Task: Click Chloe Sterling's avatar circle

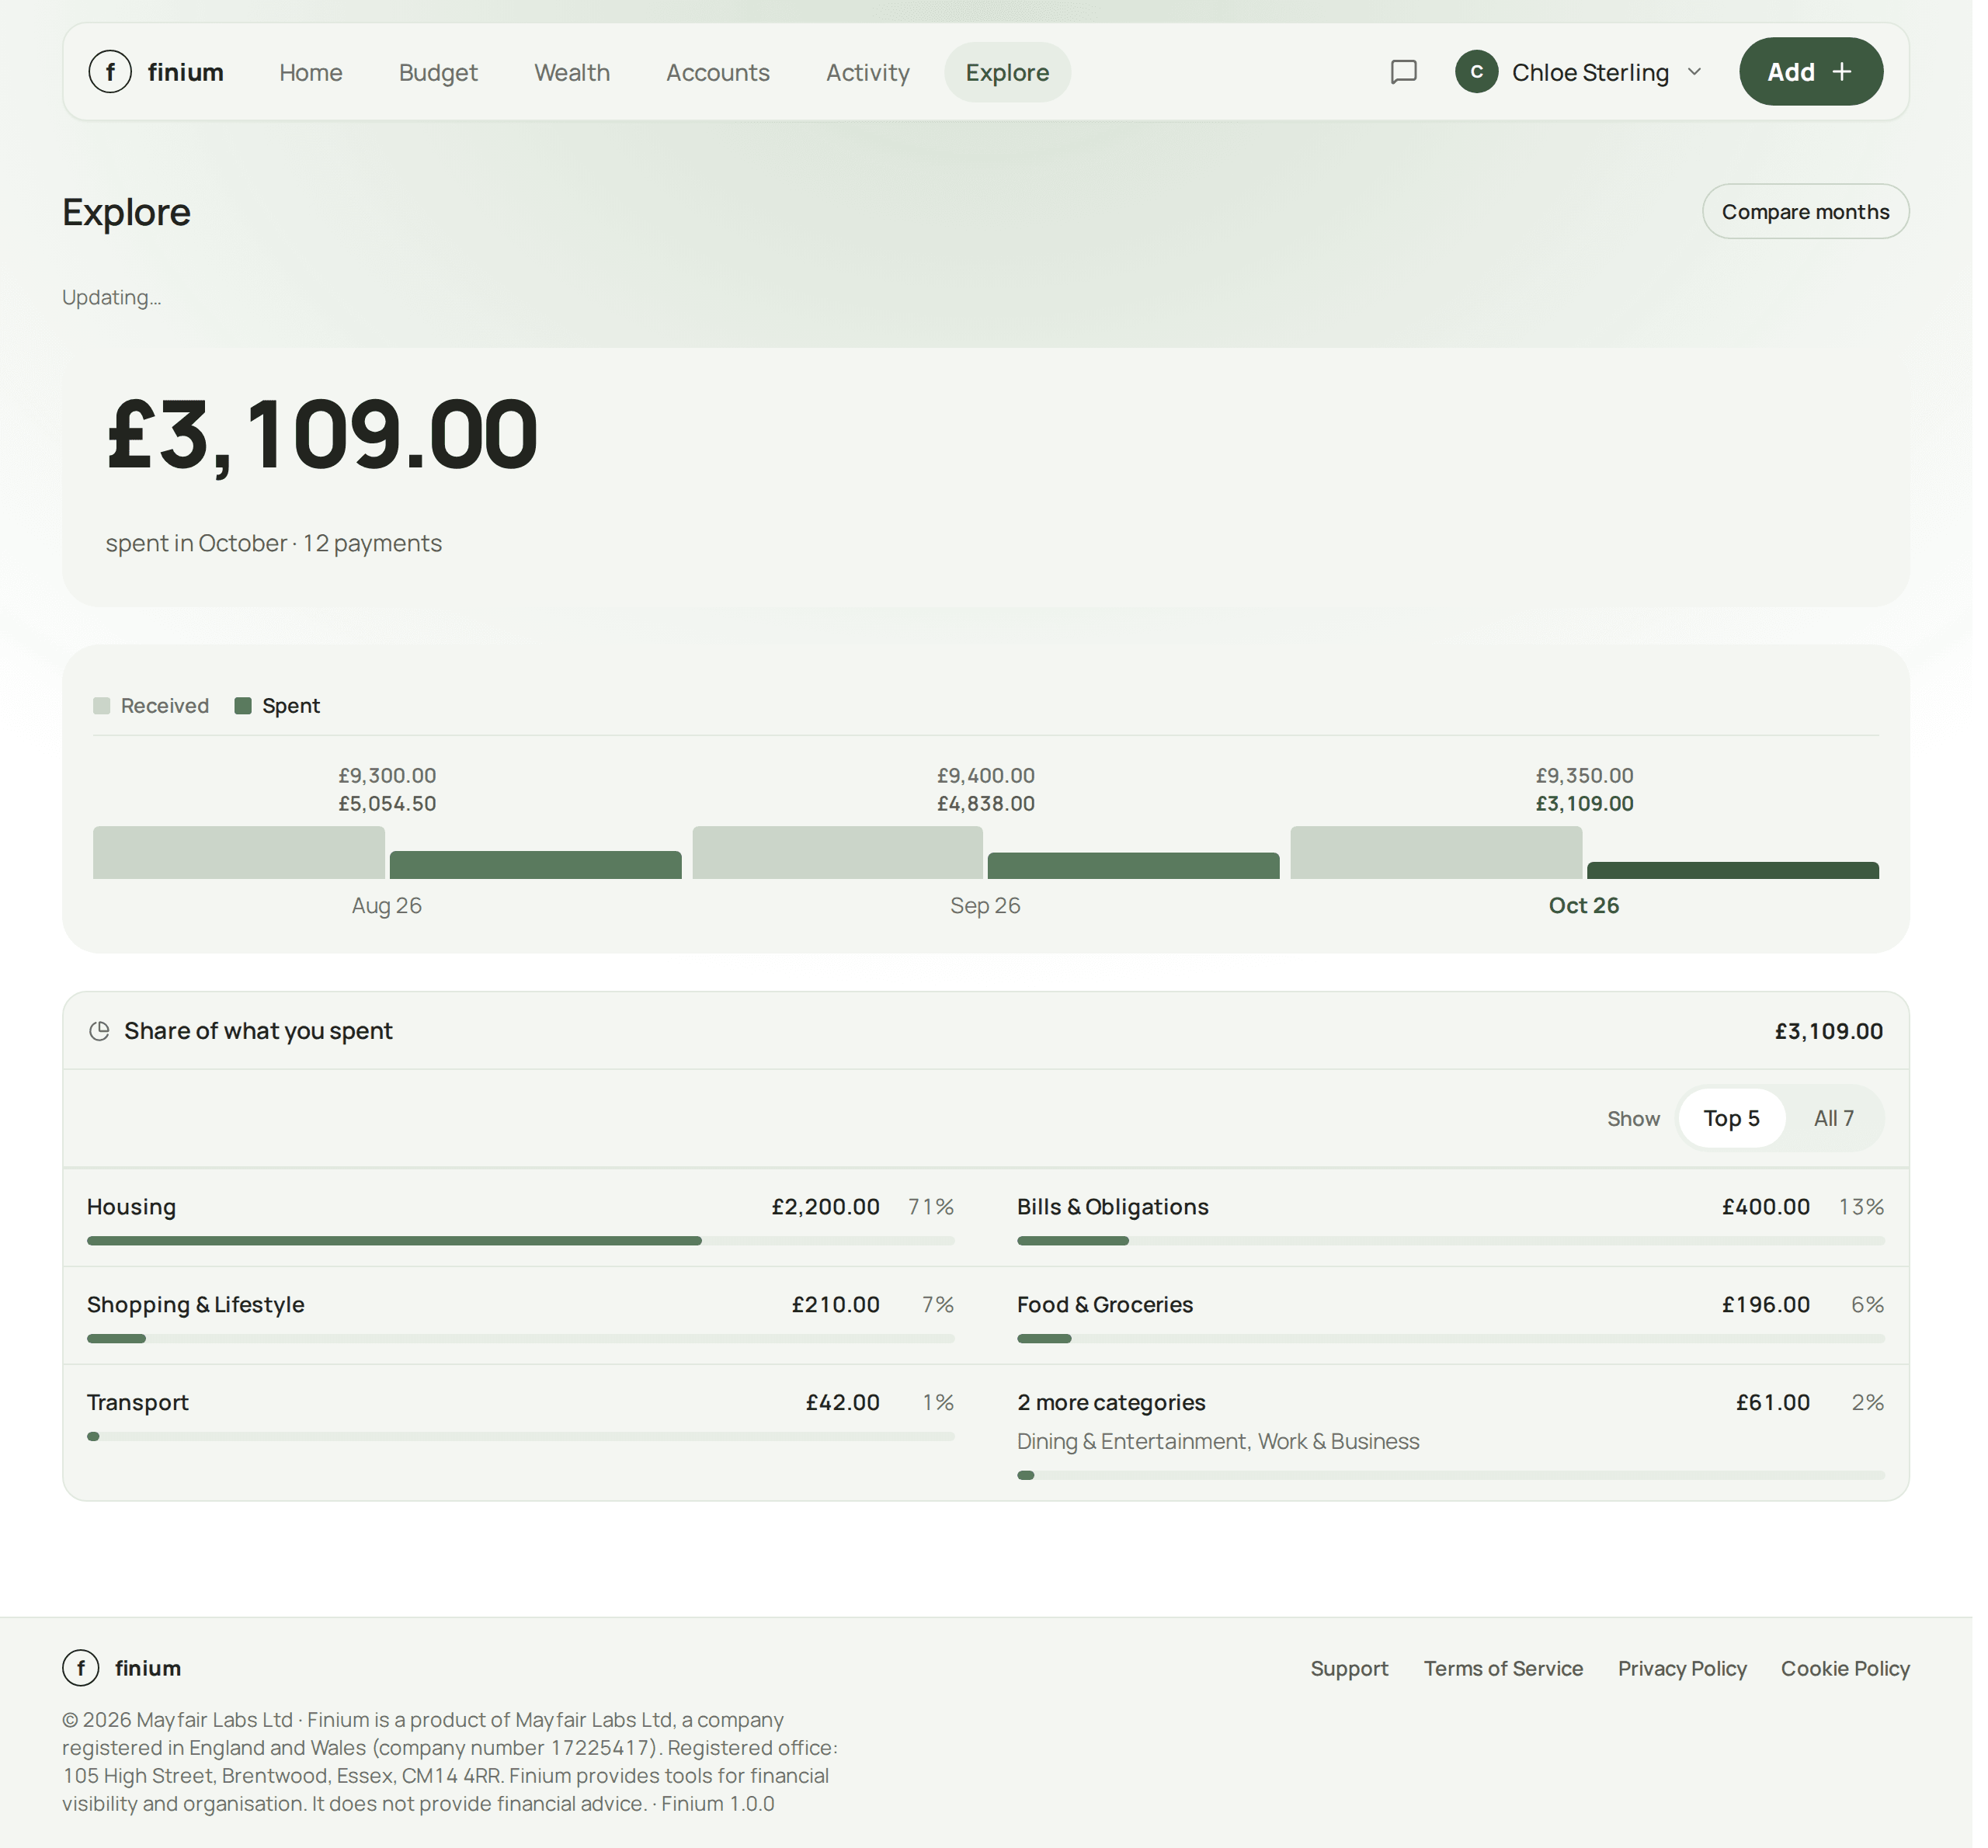Action: tap(1476, 72)
